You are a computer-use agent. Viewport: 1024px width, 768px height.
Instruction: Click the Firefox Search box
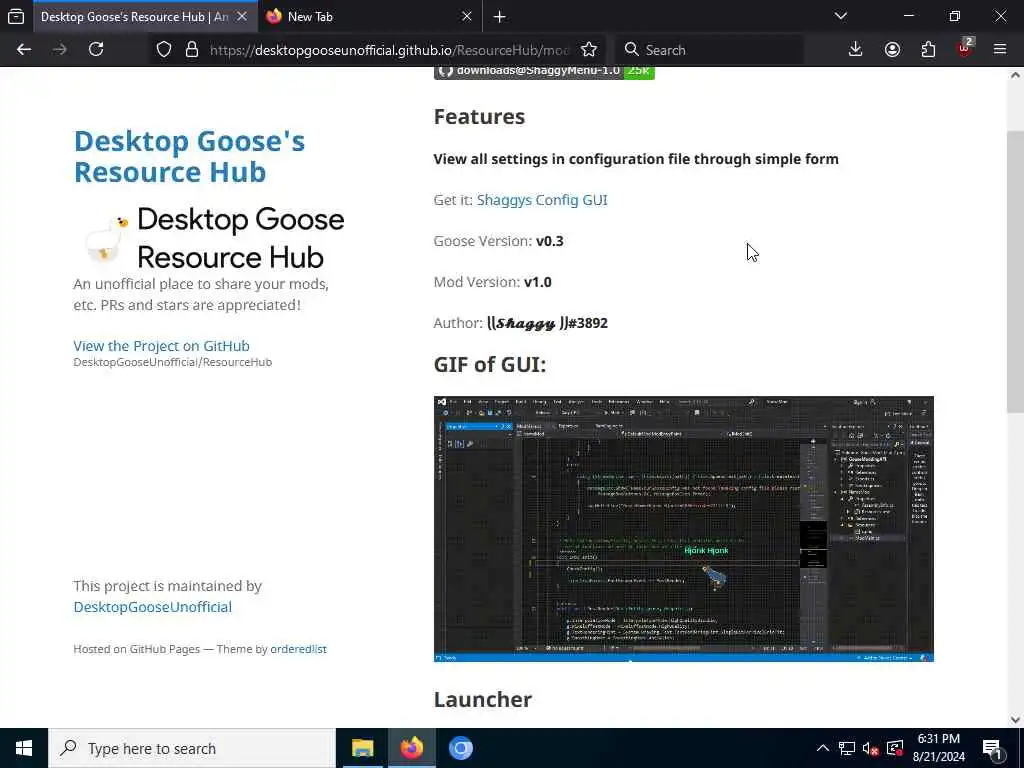pyautogui.click(x=709, y=50)
